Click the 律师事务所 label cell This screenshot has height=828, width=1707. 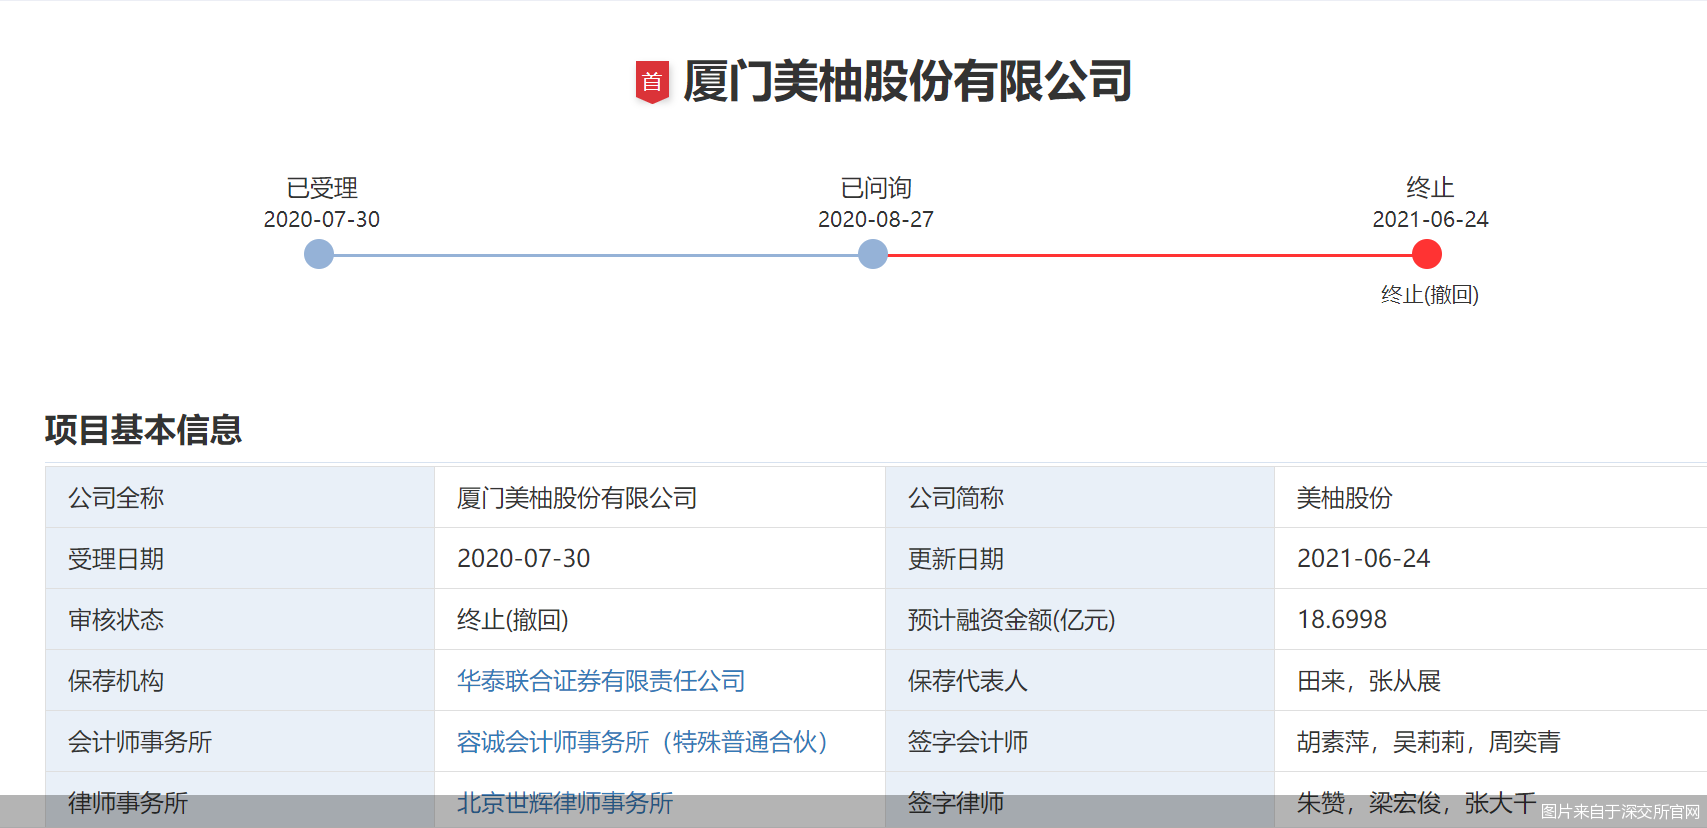240,800
